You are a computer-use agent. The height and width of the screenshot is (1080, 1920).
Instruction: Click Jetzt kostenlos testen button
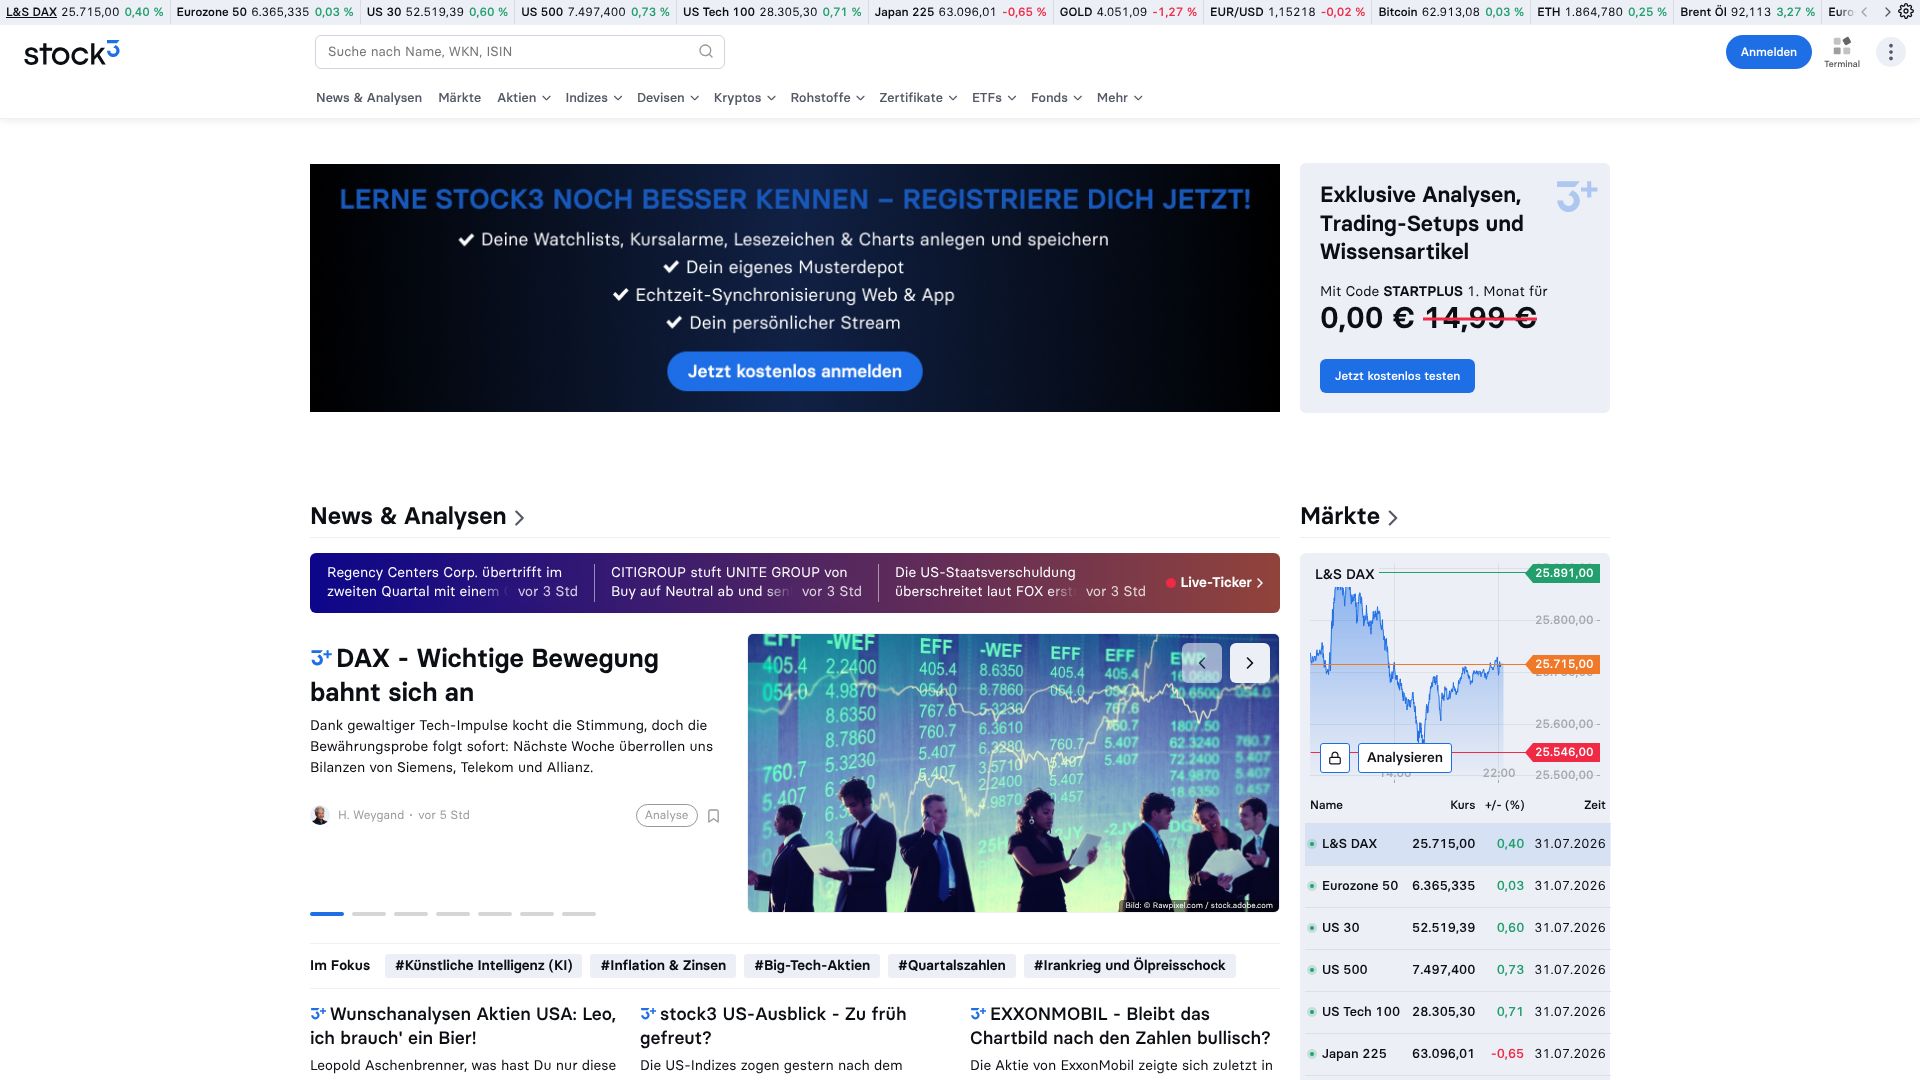(1397, 376)
